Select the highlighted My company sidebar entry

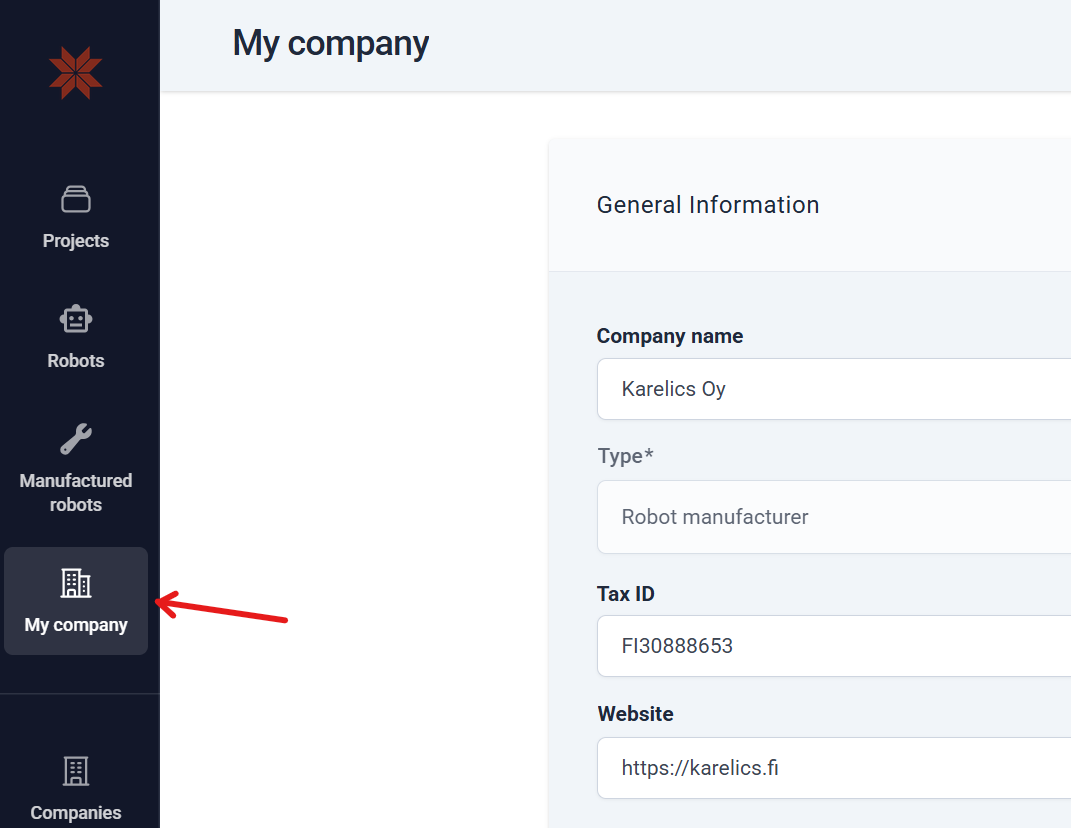[x=76, y=600]
